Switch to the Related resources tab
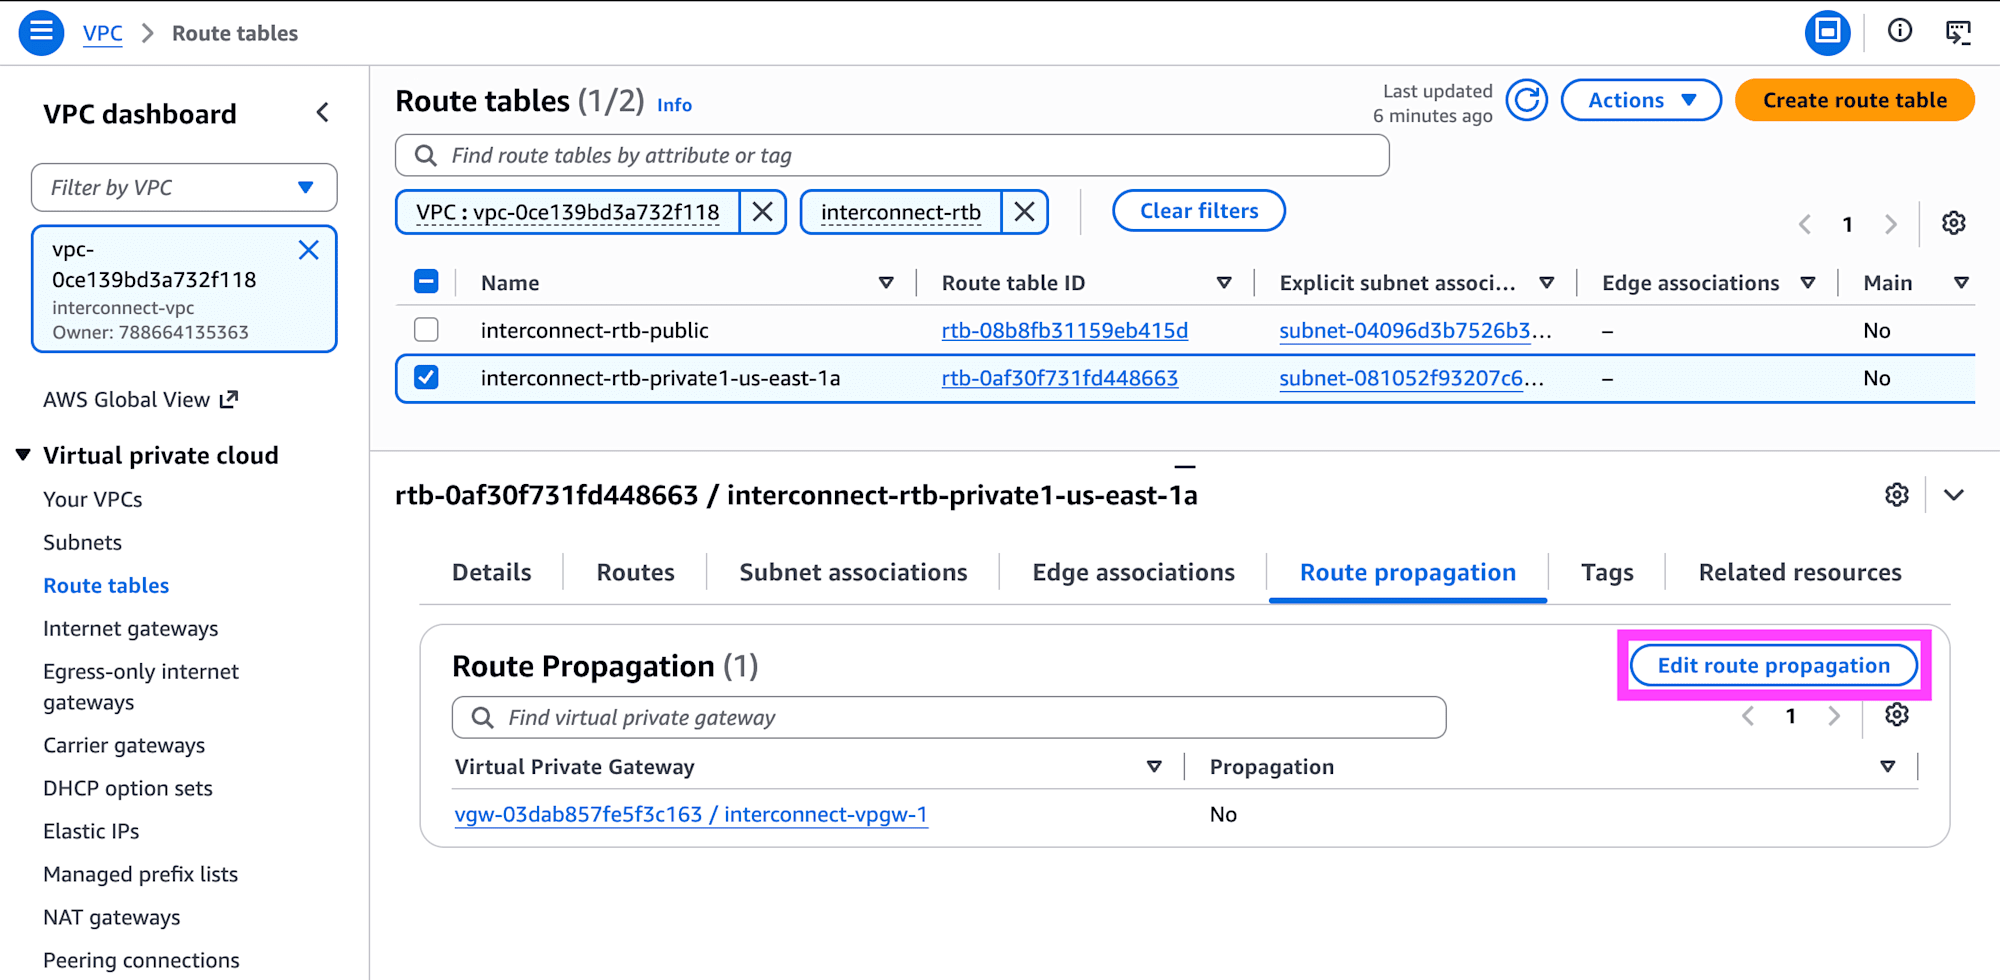This screenshot has height=980, width=2000. 1800,572
